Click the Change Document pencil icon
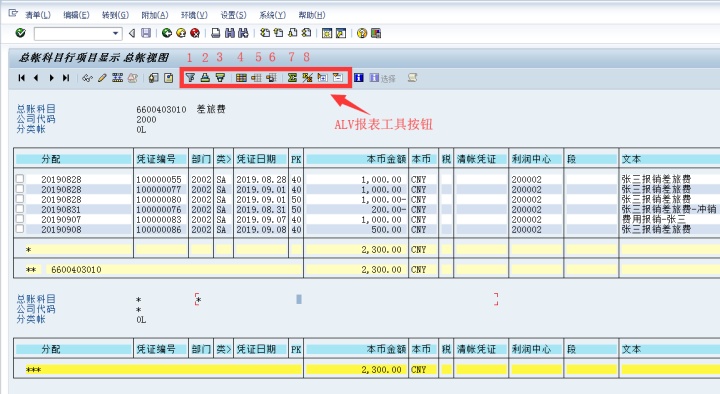Image resolution: width=720 pixels, height=394 pixels. point(102,78)
